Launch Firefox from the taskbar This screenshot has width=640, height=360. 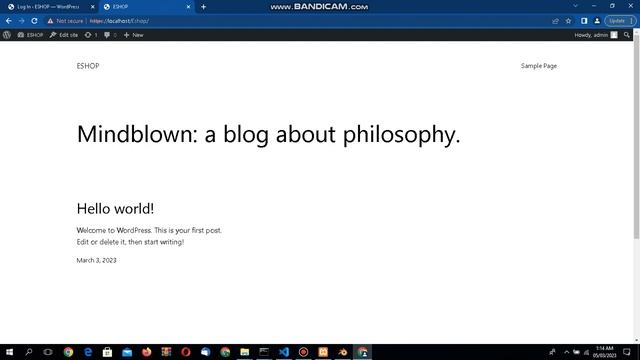(147, 352)
